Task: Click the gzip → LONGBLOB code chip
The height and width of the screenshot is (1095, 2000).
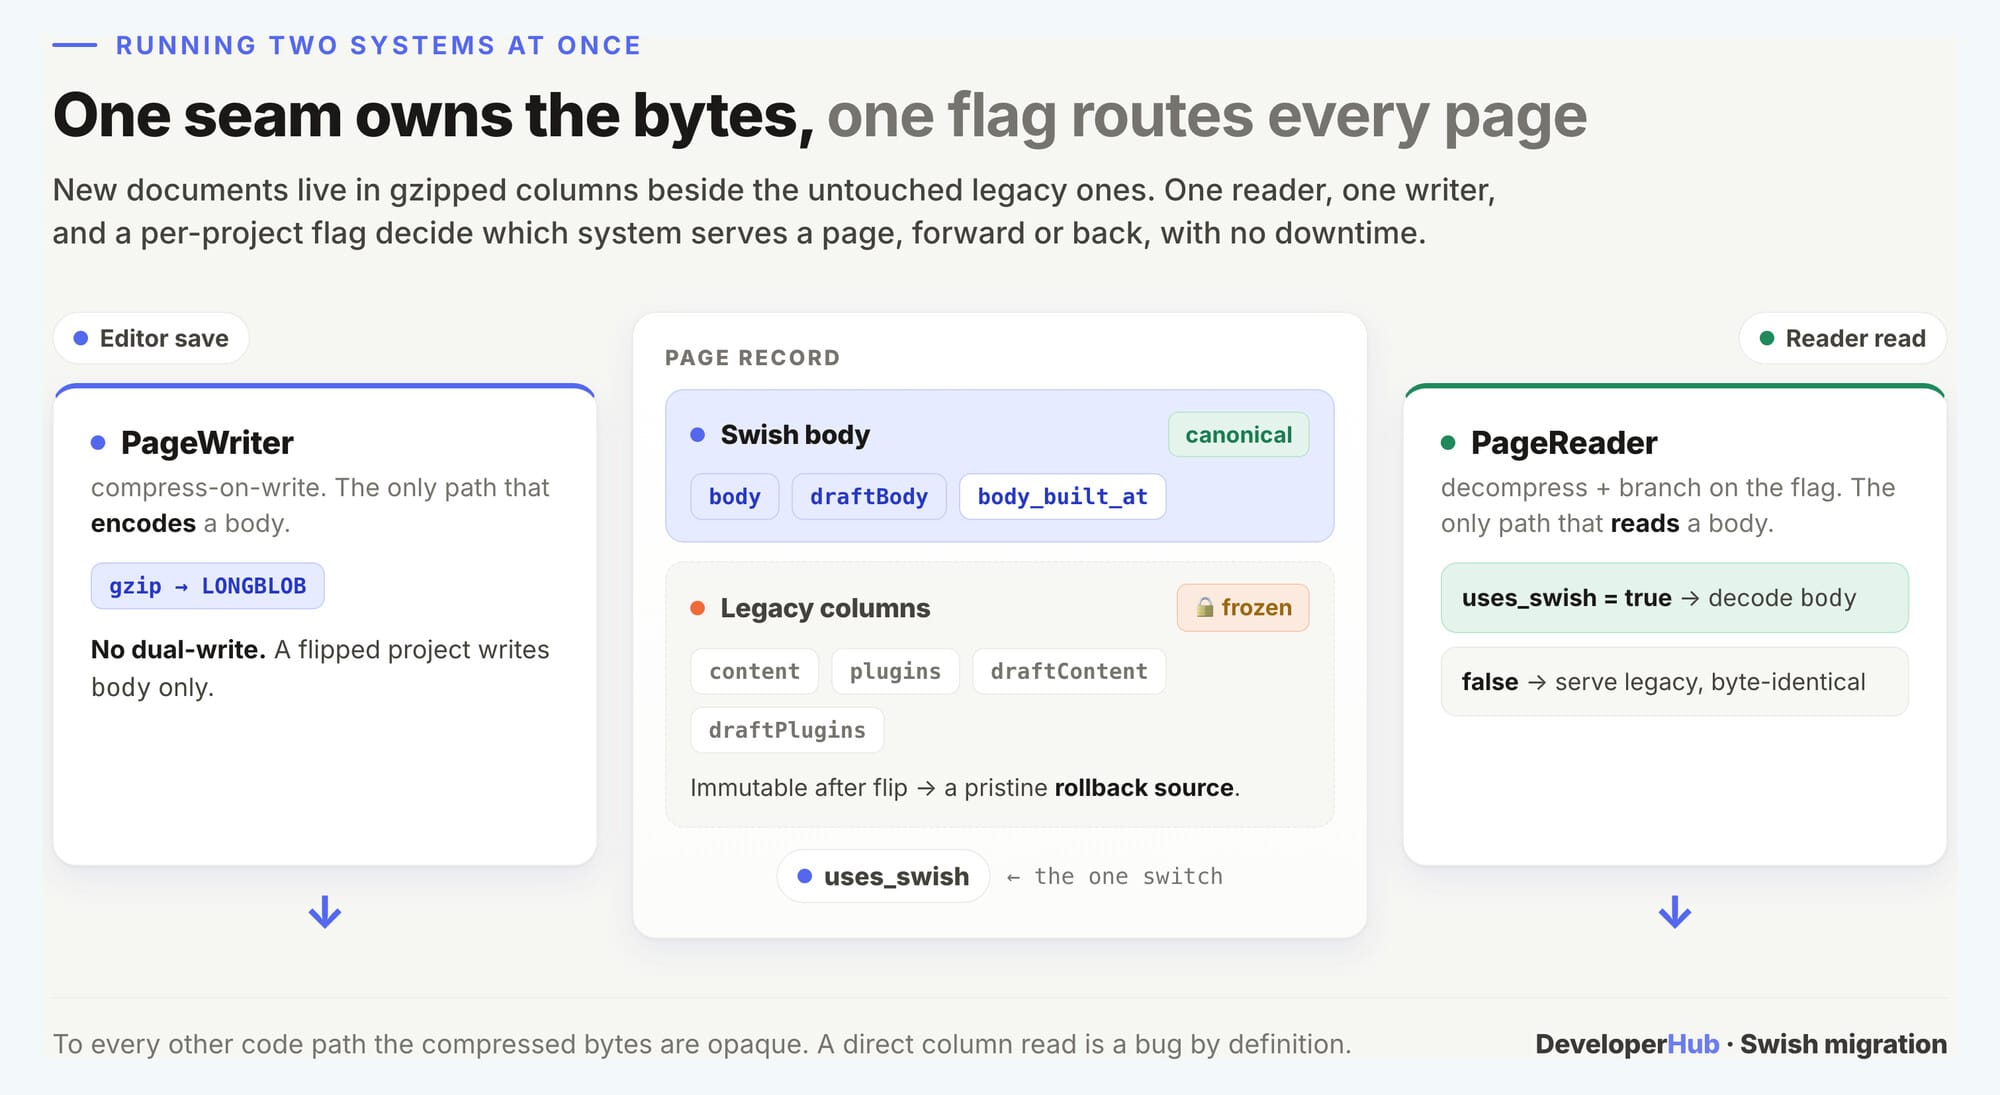Action: pyautogui.click(x=207, y=586)
